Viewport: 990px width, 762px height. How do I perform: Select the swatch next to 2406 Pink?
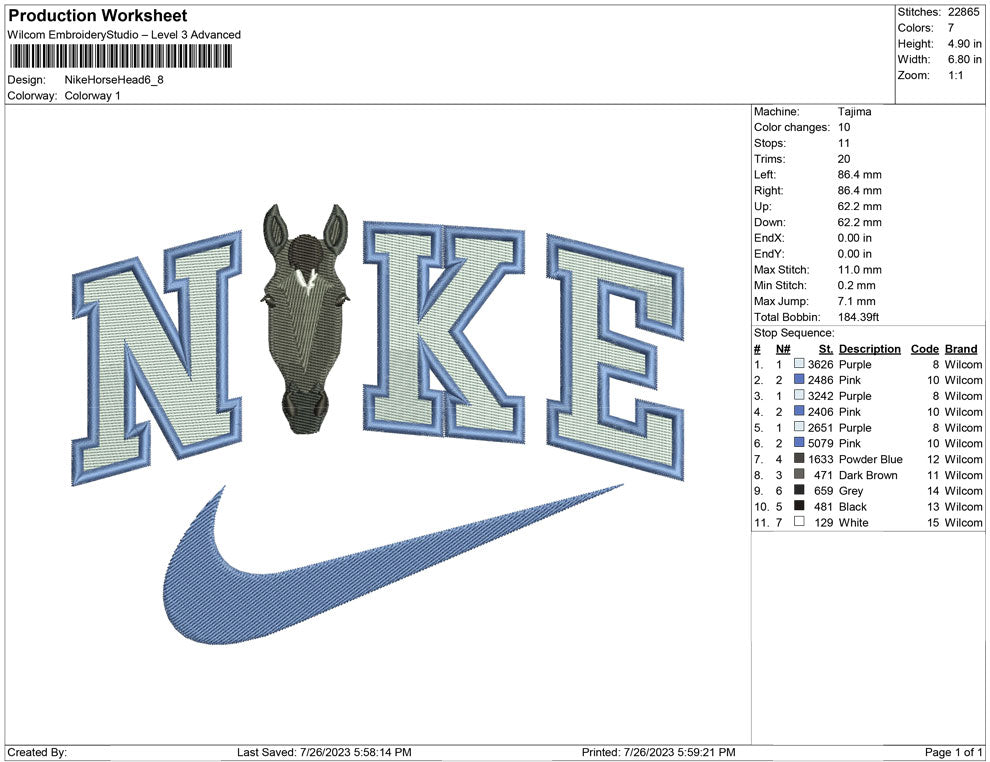pos(799,411)
